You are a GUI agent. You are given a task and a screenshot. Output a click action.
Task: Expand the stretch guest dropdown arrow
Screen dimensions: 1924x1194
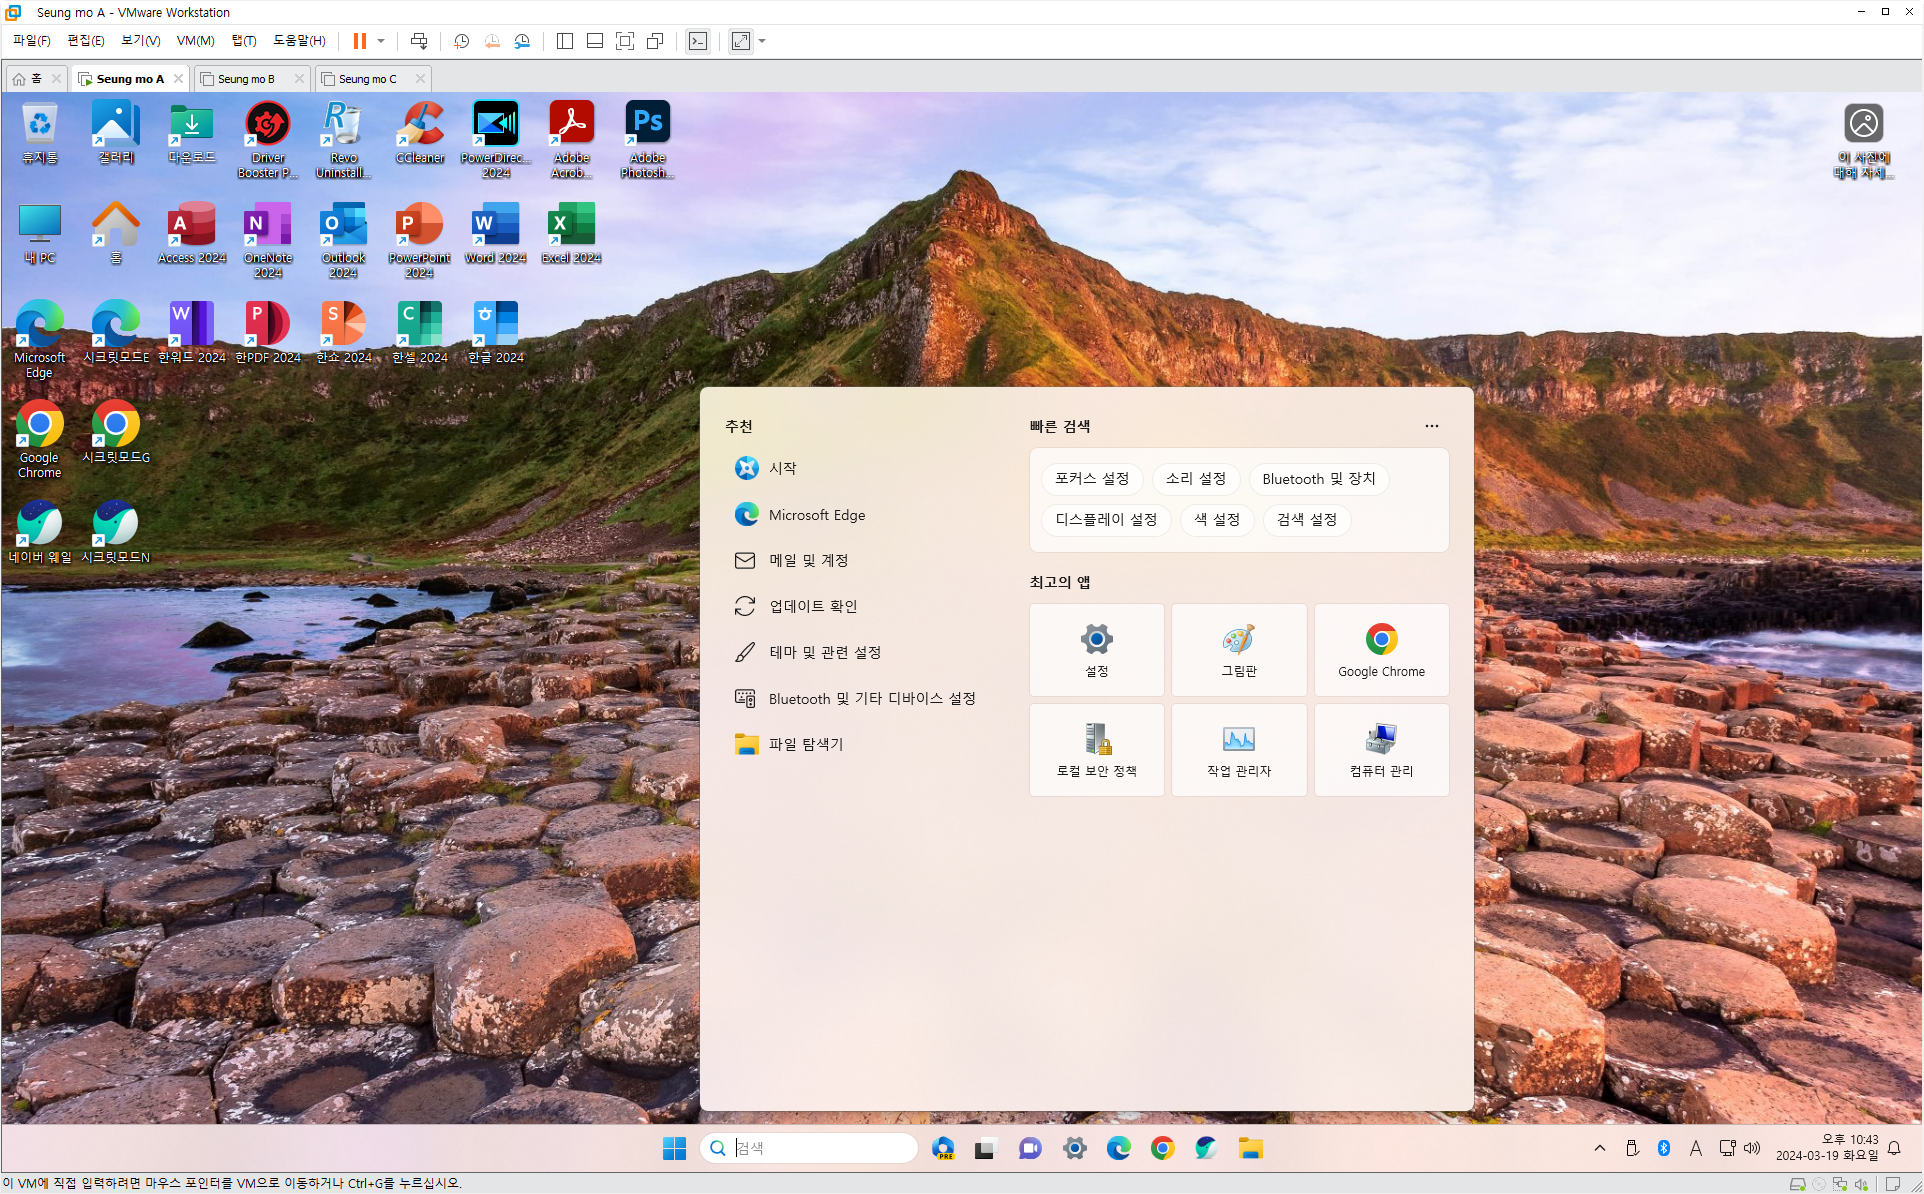coord(762,41)
